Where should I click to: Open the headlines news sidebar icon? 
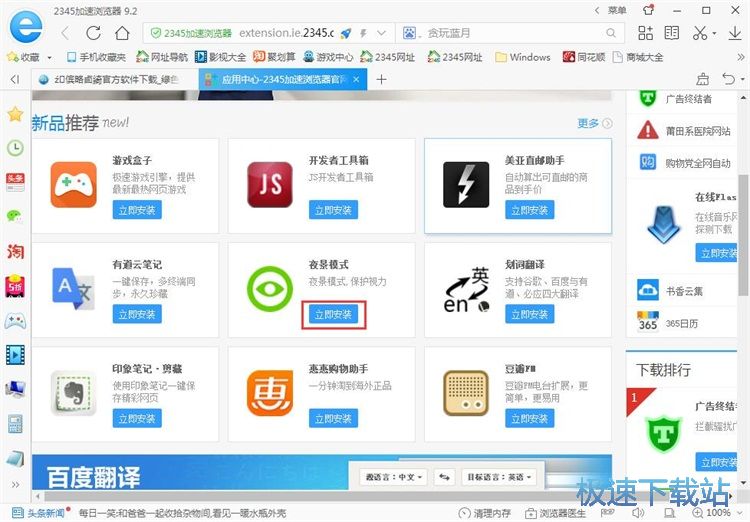[15, 182]
